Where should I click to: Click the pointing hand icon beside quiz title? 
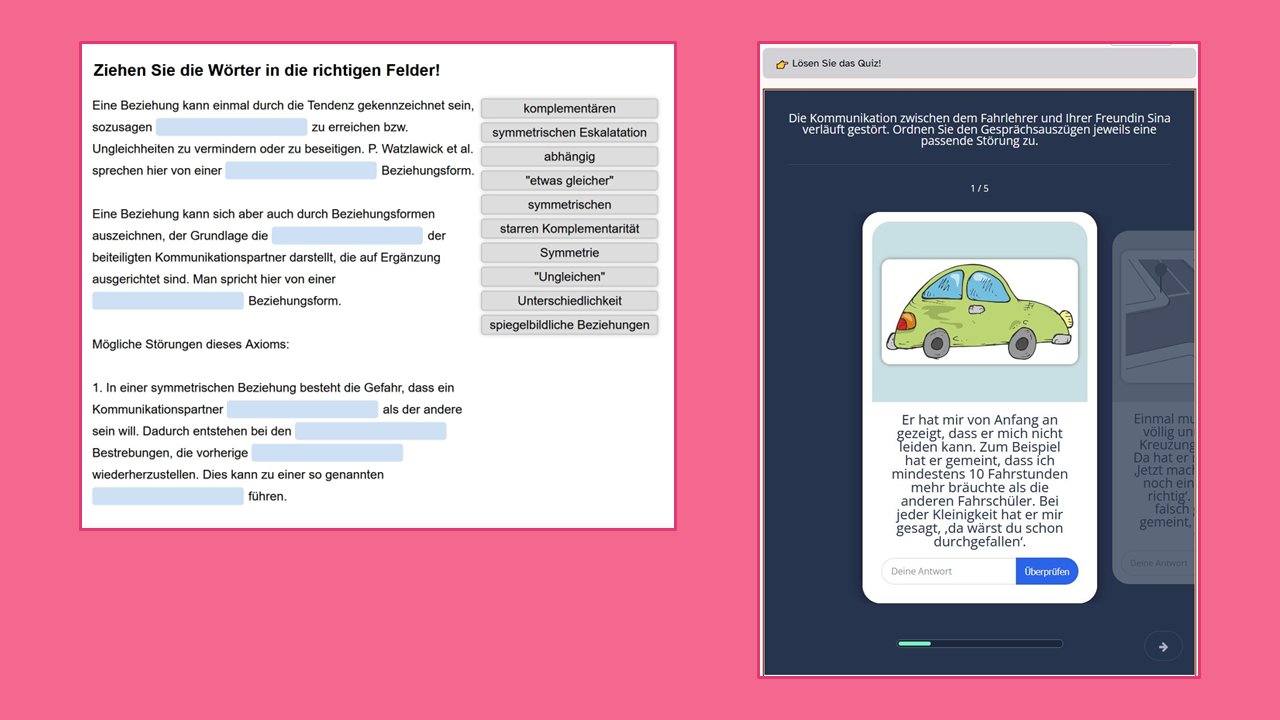pos(782,64)
